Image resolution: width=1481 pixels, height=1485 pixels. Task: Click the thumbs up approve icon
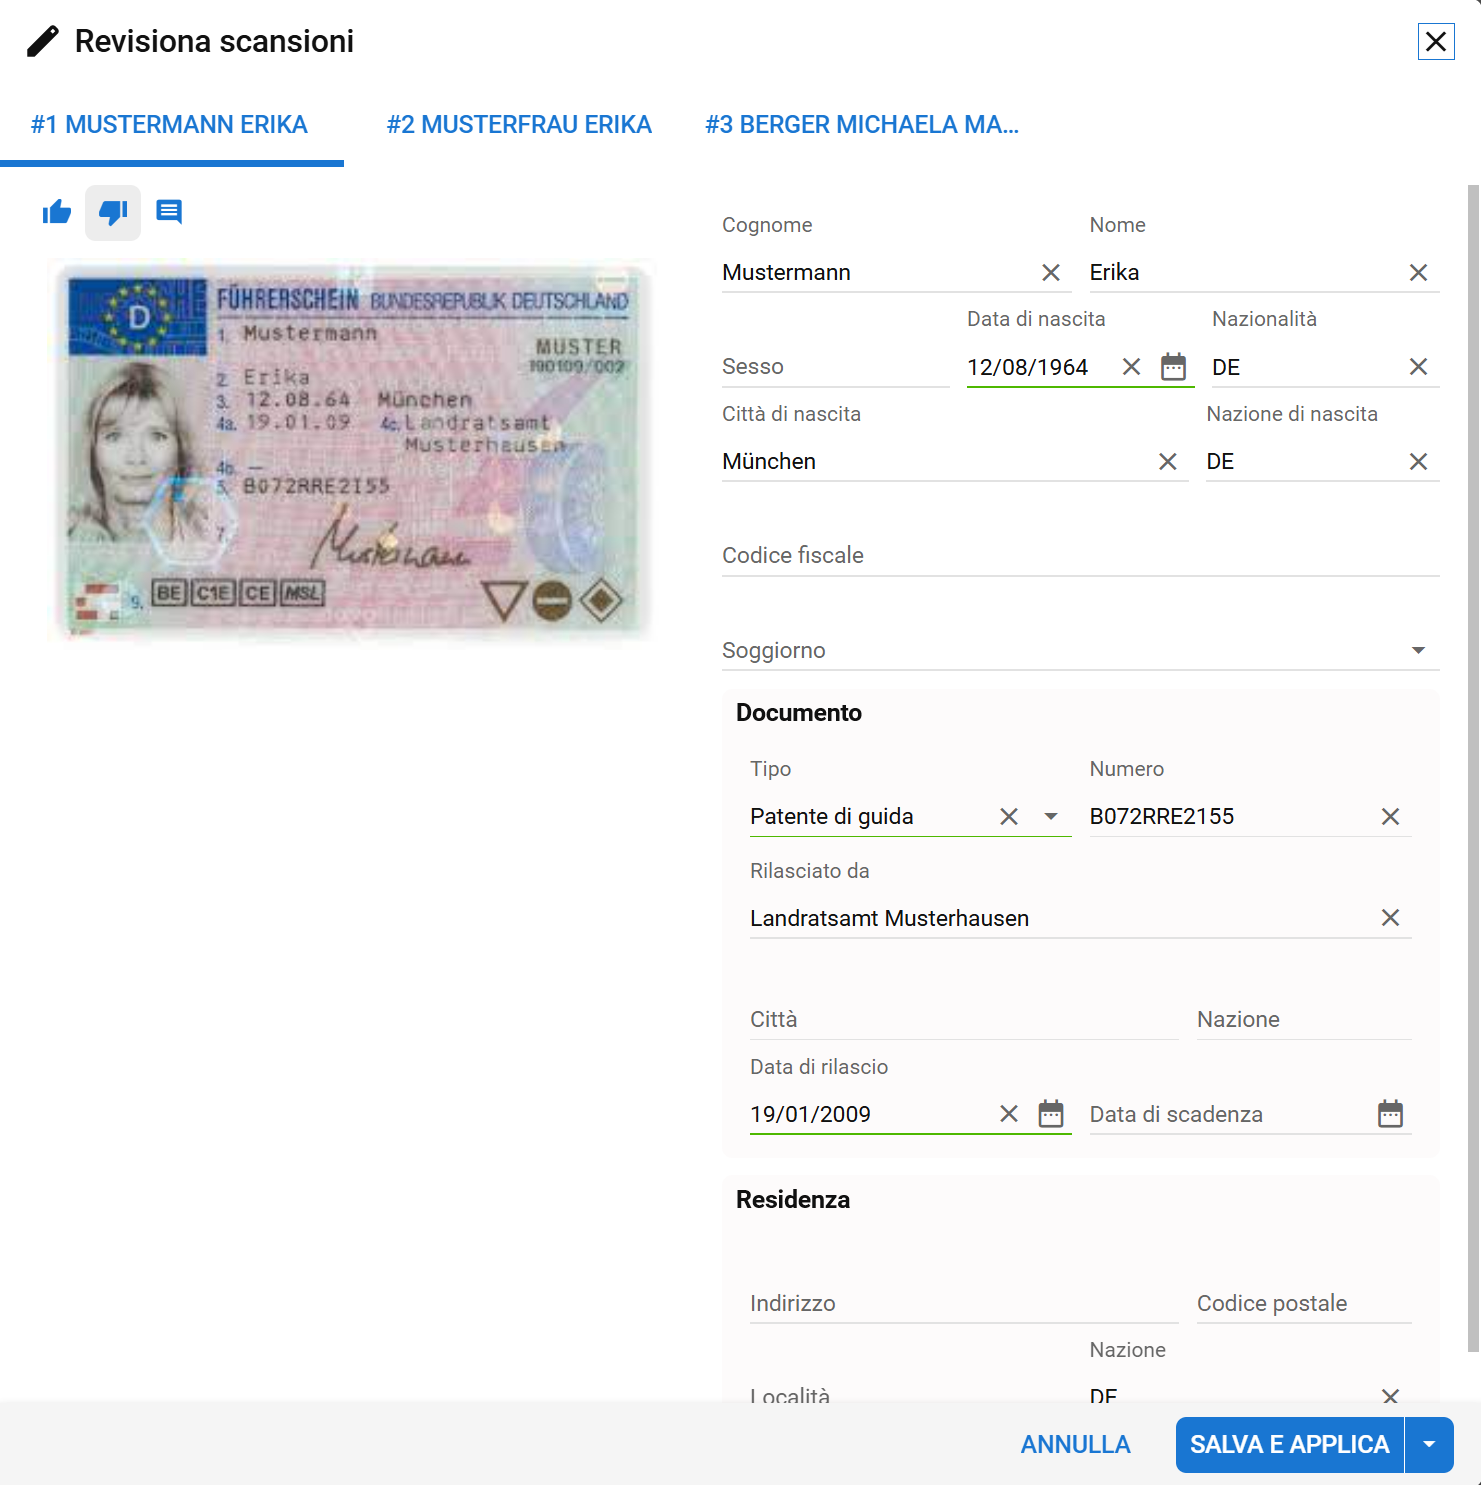[57, 212]
